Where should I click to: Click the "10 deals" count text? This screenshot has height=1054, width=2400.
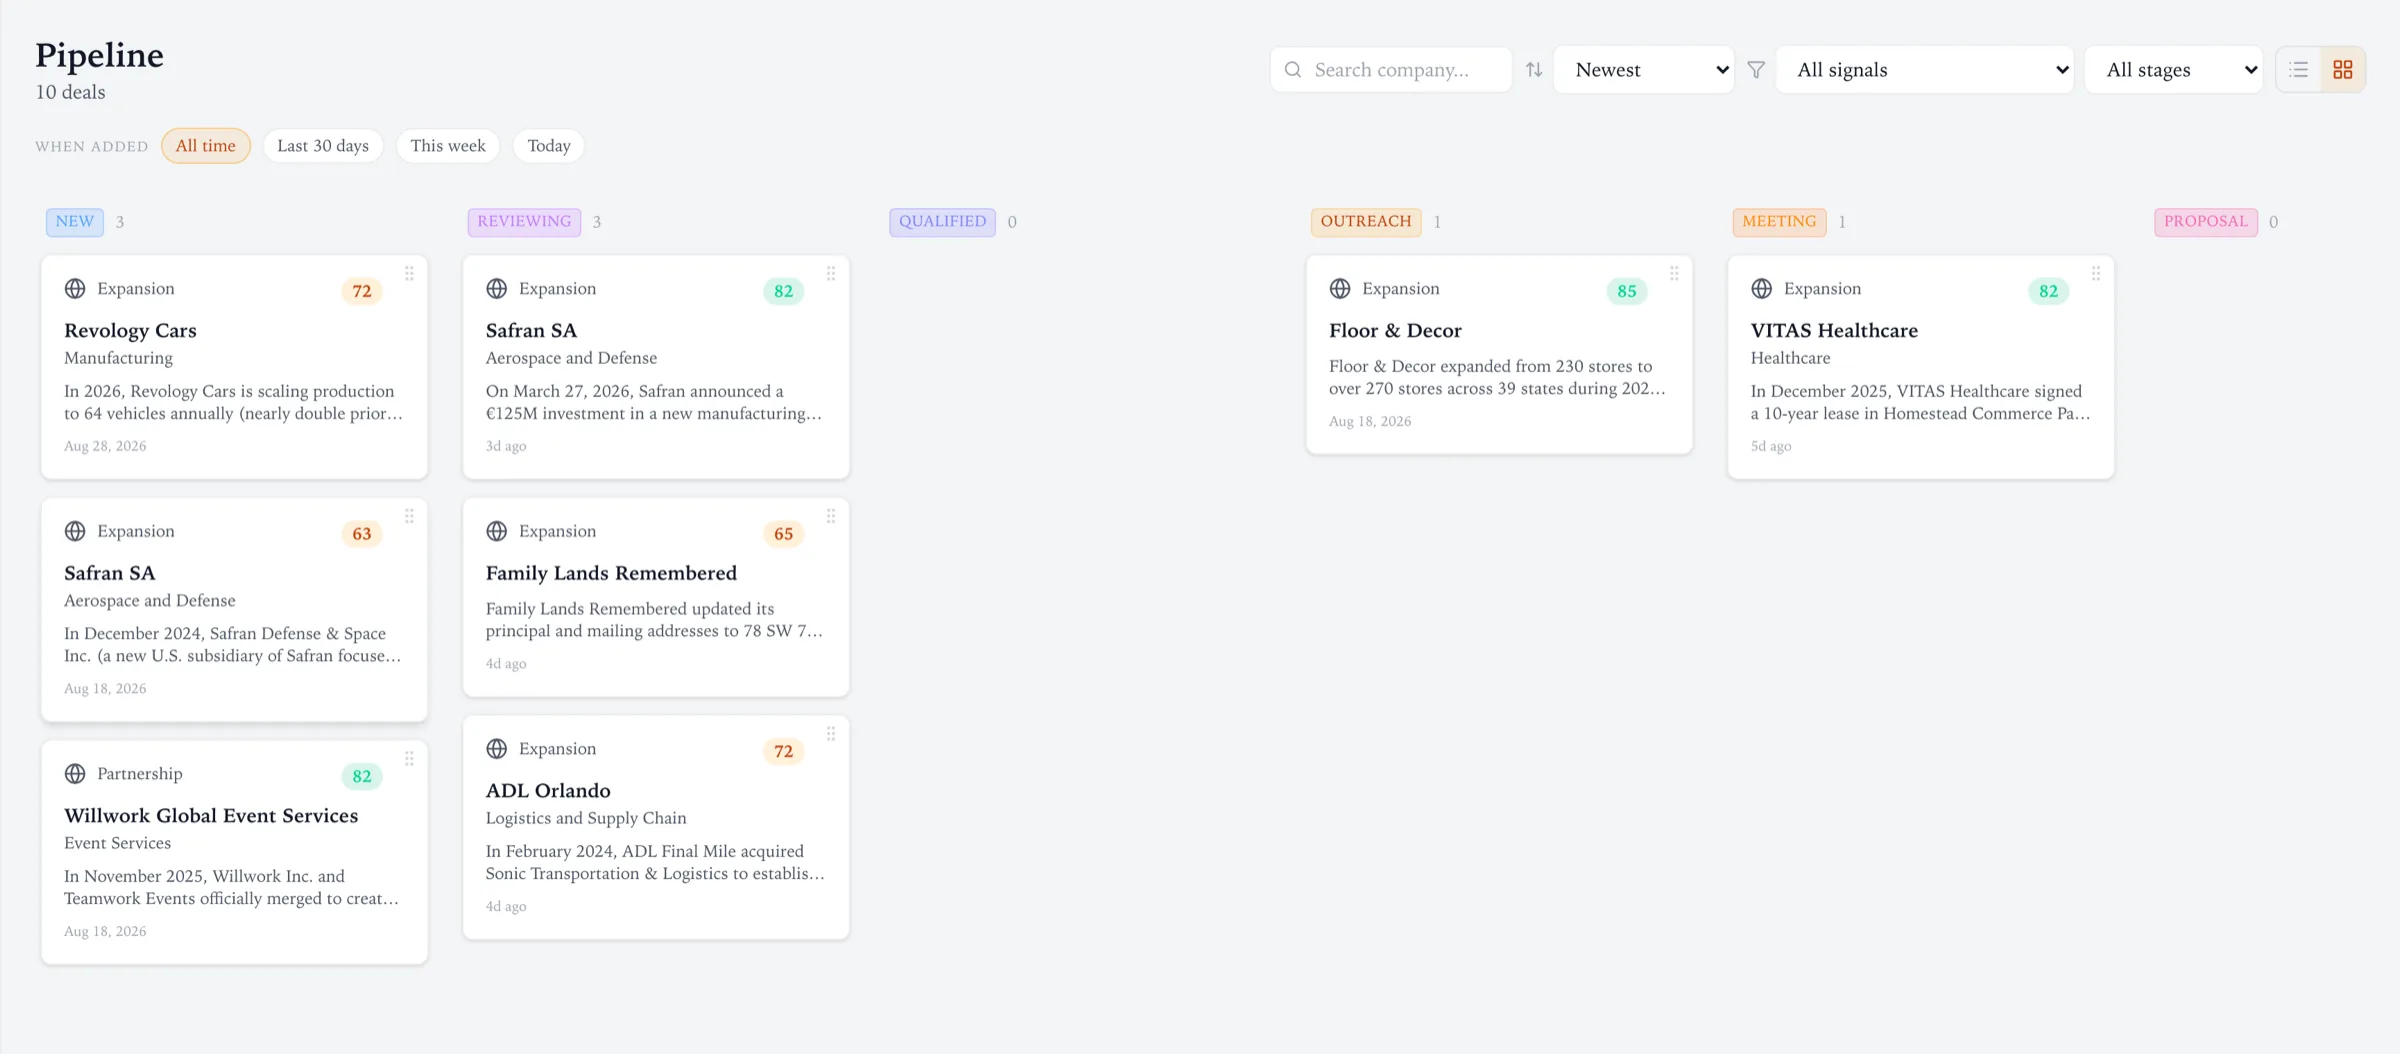pos(70,92)
